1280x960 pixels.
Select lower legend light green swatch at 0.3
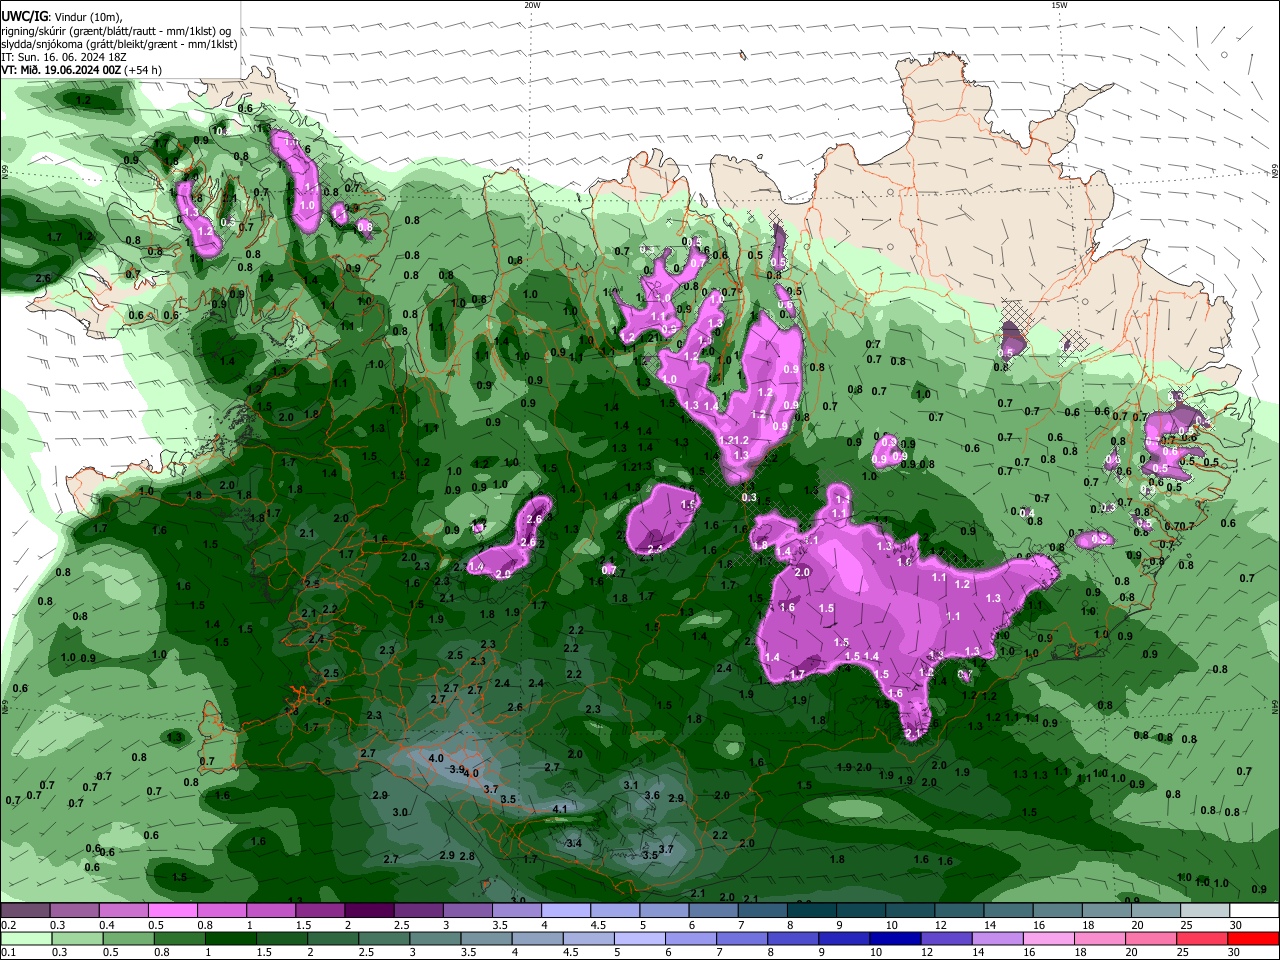[x=78, y=939]
